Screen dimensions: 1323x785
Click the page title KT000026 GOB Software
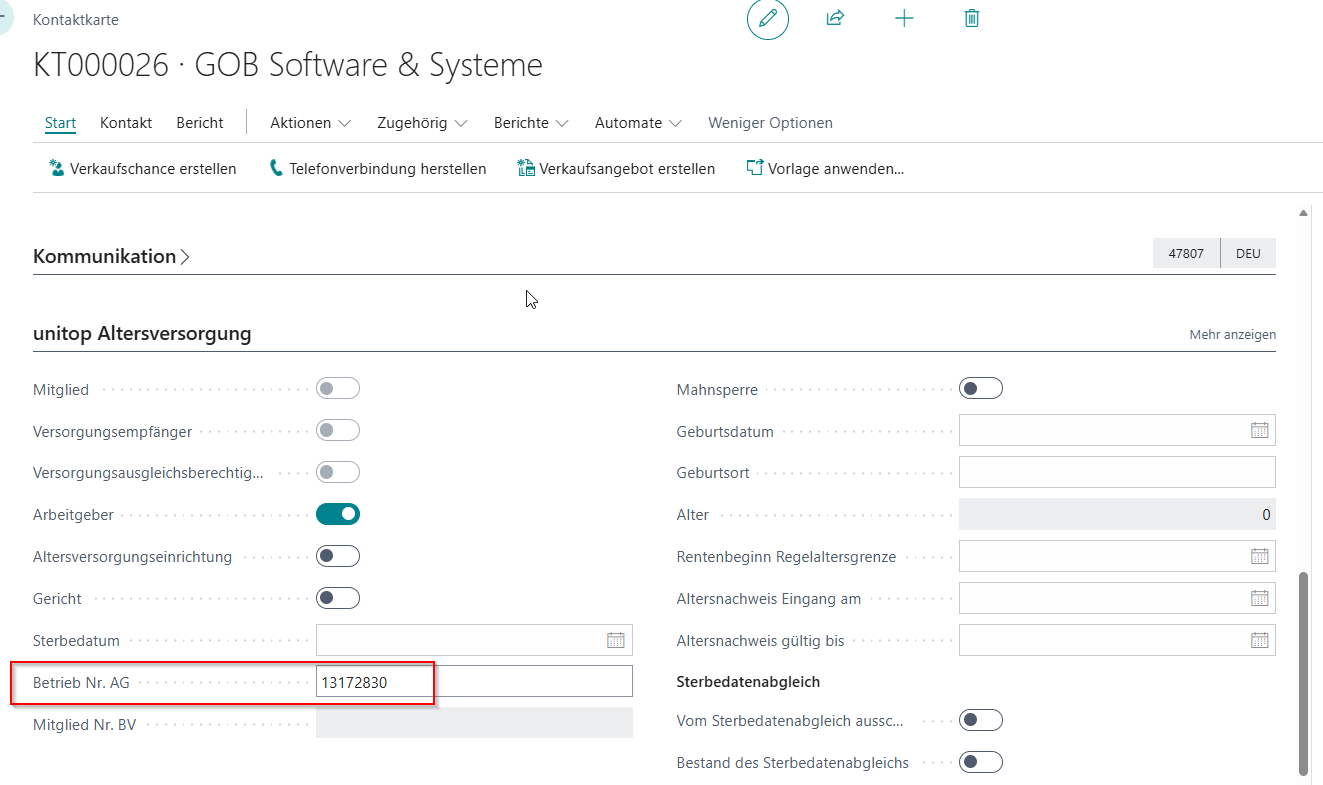[288, 65]
